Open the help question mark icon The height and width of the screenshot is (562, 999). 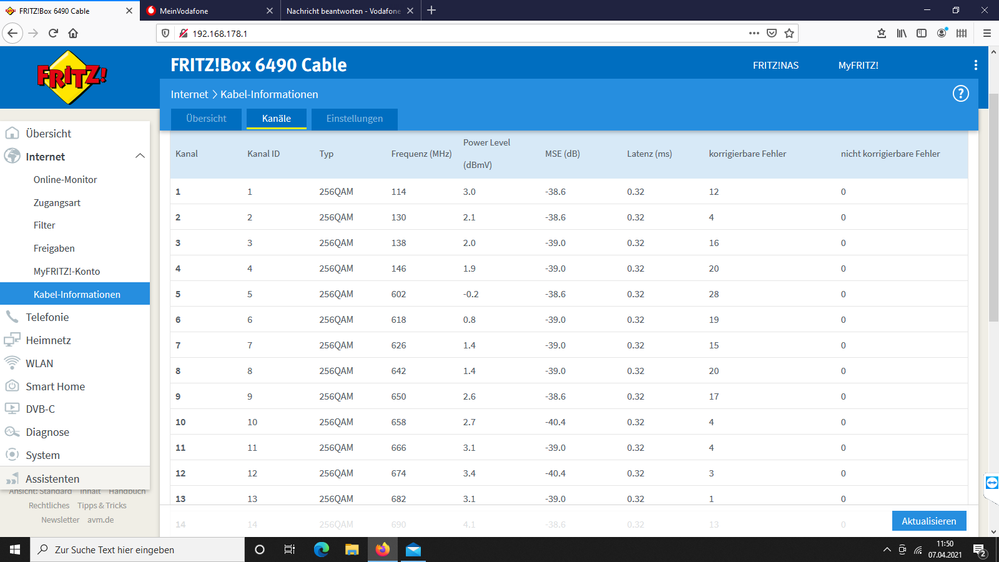[x=960, y=94]
